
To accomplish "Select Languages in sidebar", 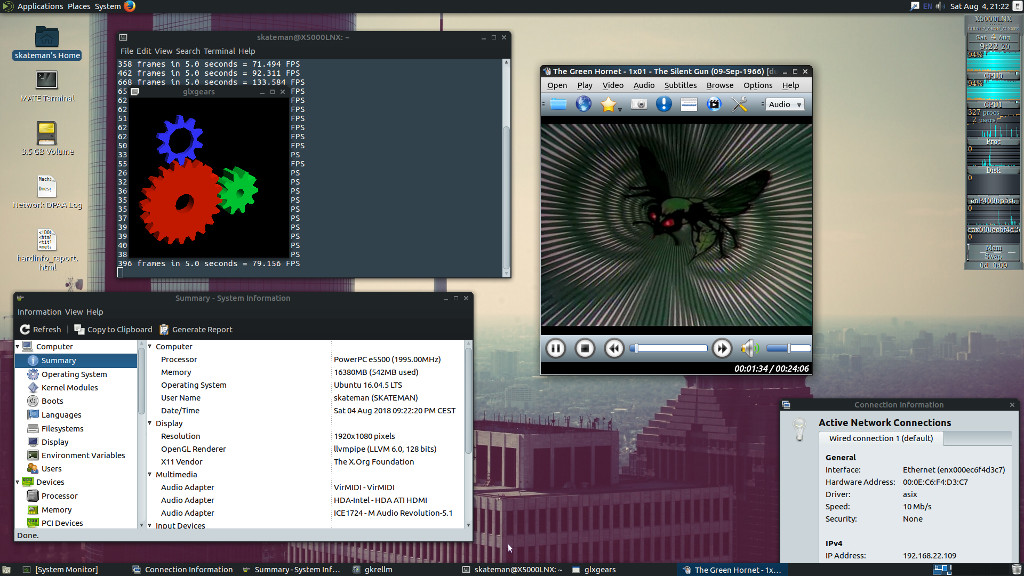I will coord(61,415).
